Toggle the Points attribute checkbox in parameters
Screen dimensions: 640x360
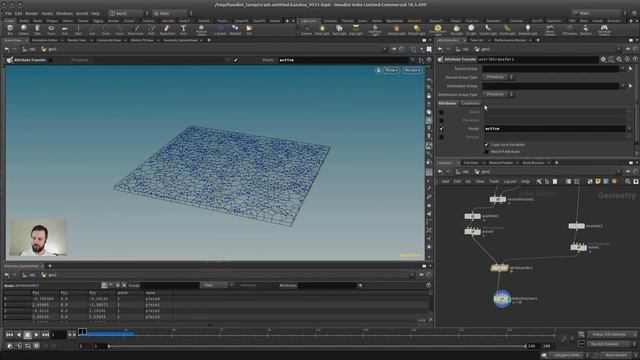coord(441,129)
